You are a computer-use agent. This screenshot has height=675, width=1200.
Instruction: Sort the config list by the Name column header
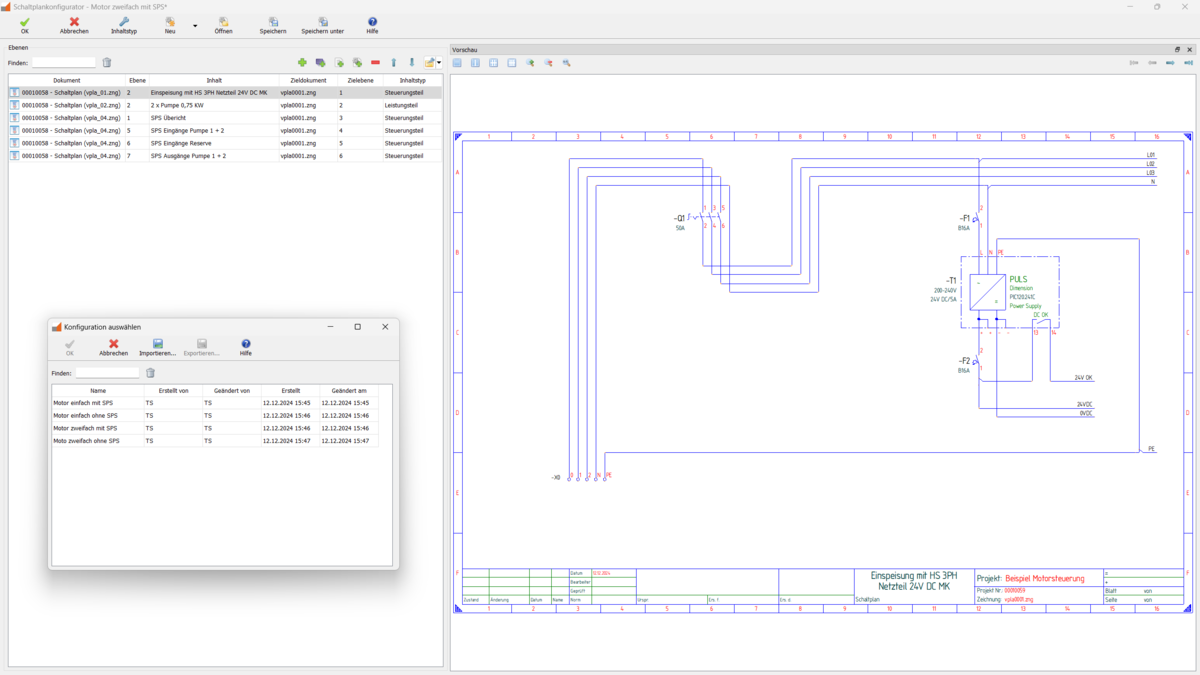pyautogui.click(x=98, y=391)
